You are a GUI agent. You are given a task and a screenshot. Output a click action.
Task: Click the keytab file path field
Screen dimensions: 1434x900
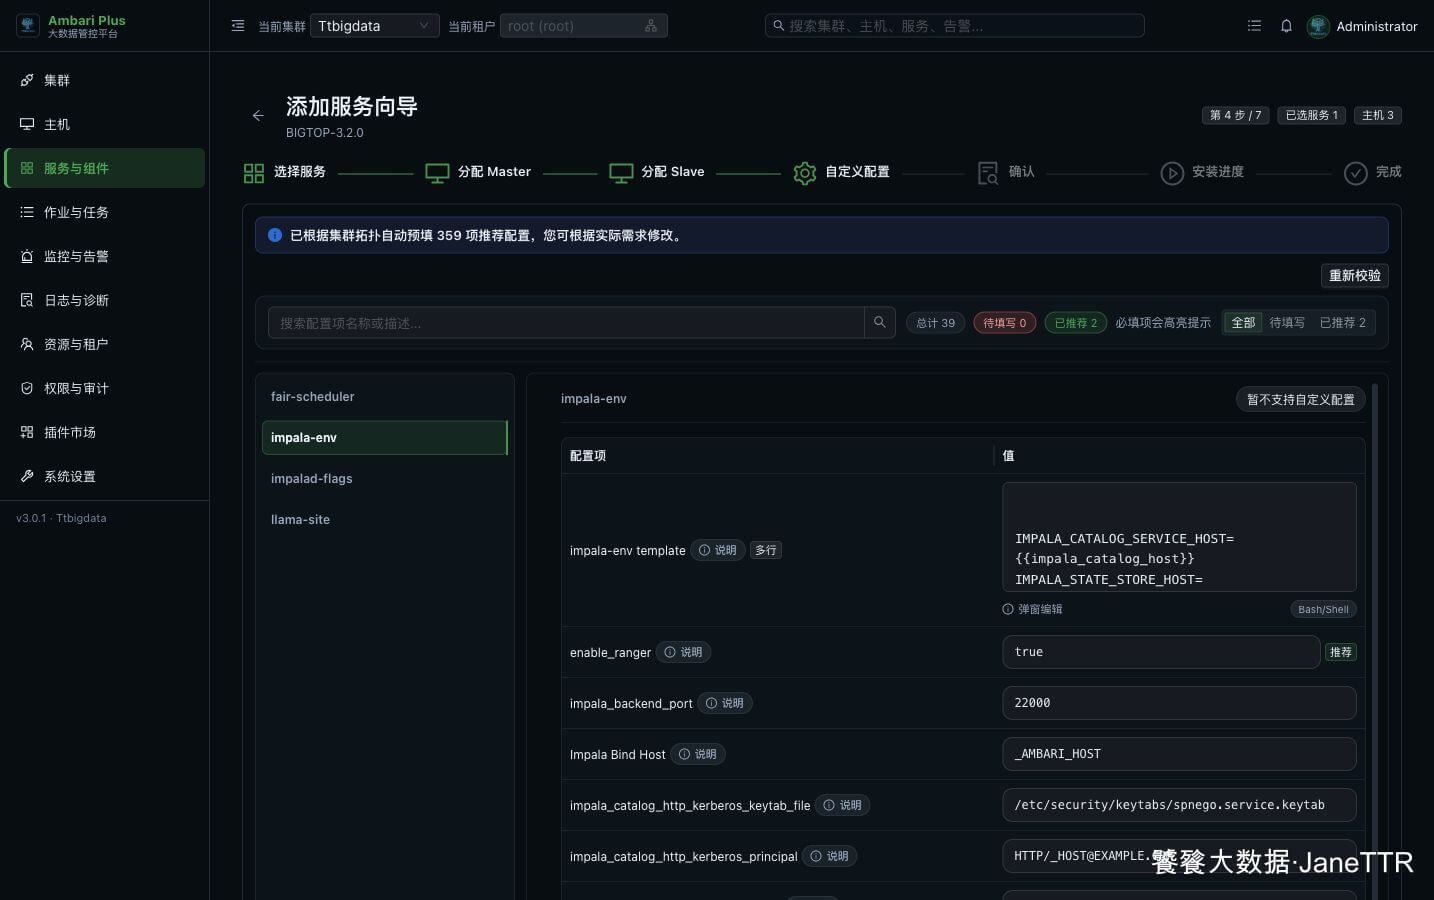(1179, 805)
